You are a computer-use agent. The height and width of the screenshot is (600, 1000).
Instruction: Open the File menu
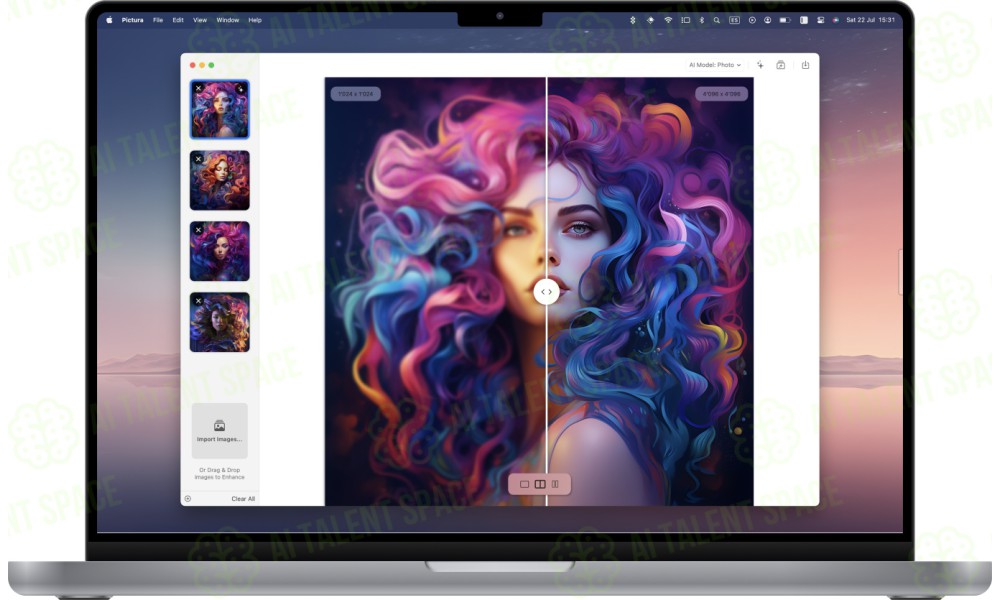point(158,20)
